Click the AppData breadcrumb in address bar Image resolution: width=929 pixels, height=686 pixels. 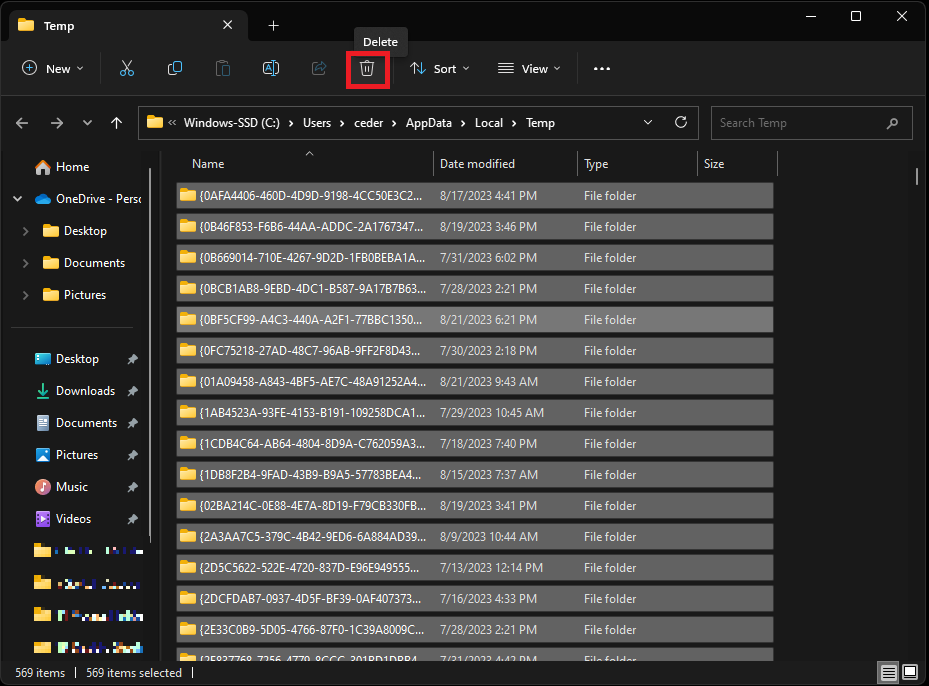428,123
